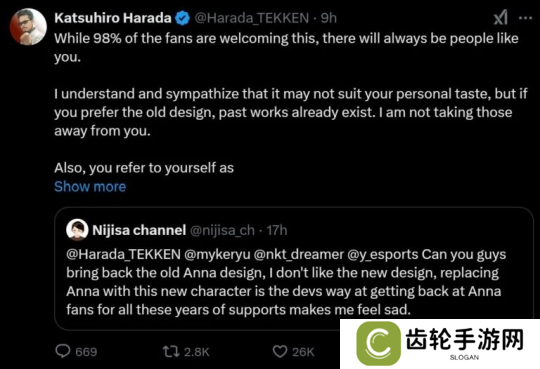Click the repost arrows icon
The height and width of the screenshot is (369, 540).
coord(171,351)
